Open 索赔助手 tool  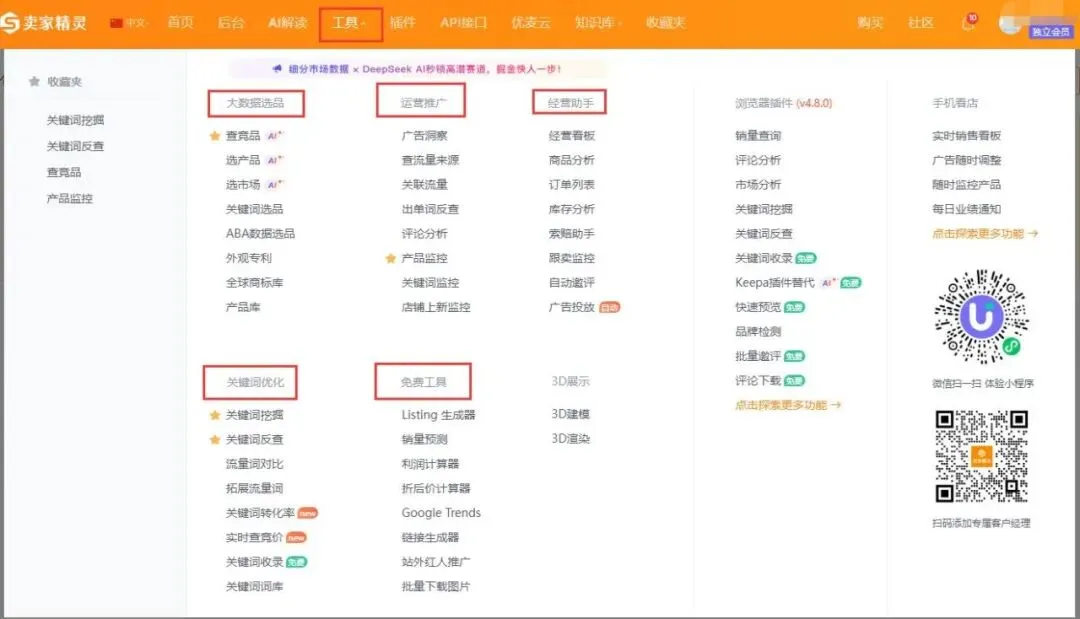[x=572, y=233]
